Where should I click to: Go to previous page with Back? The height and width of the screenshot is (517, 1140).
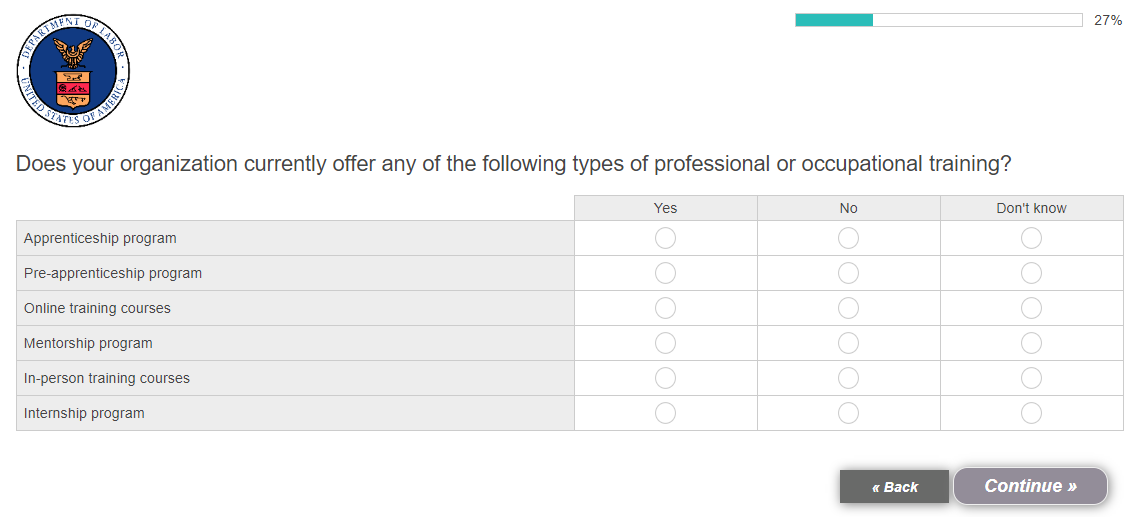pyautogui.click(x=894, y=487)
